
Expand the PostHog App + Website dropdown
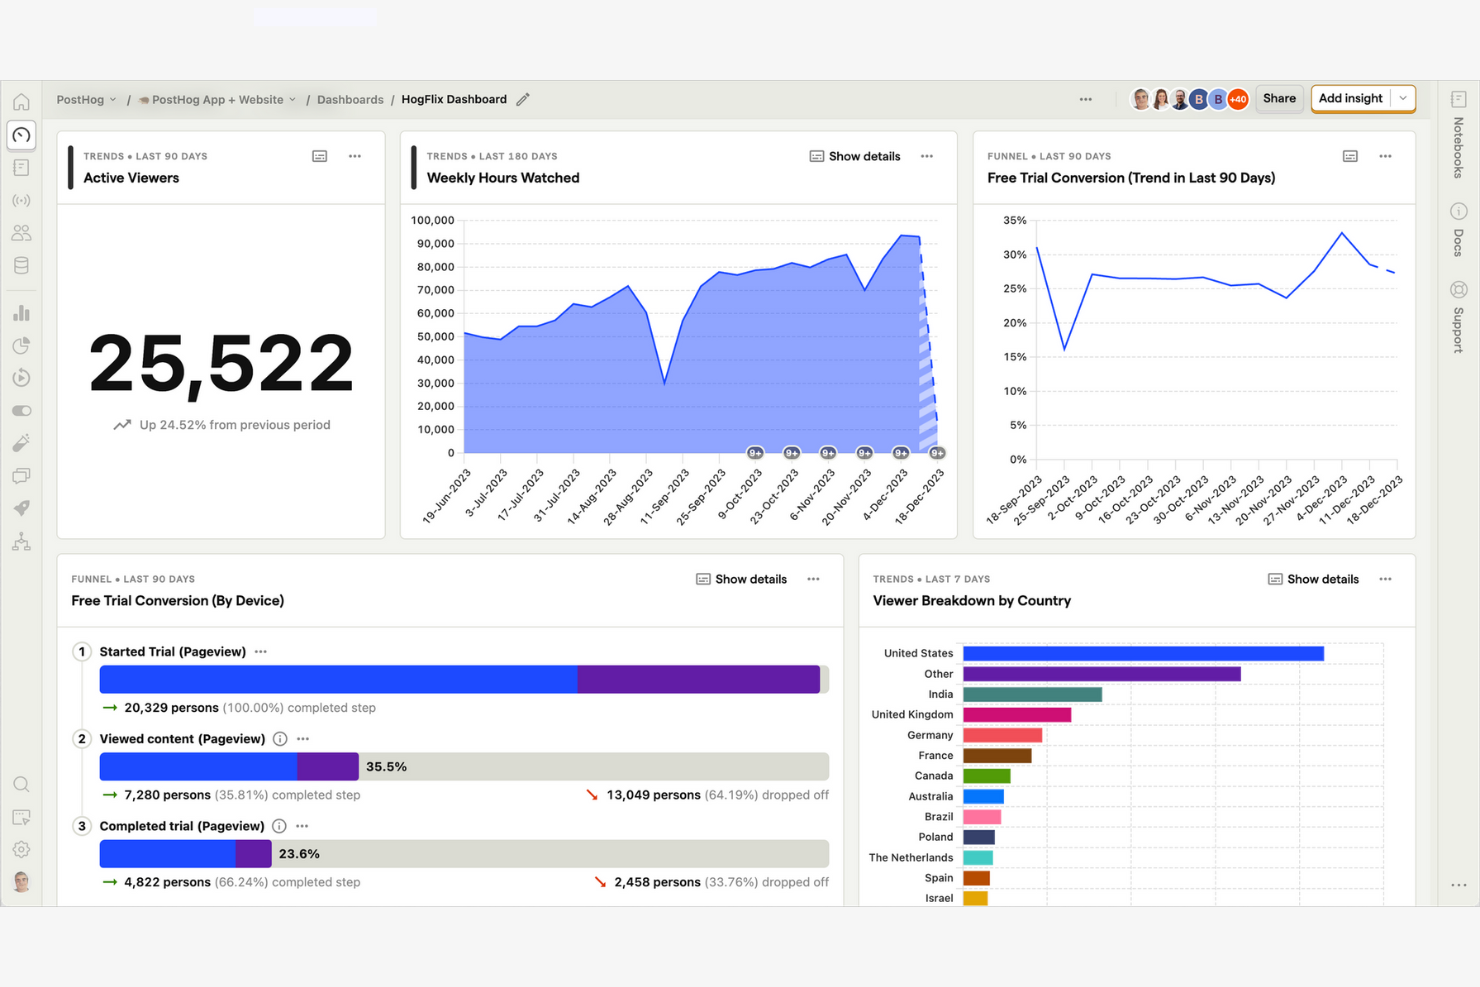tap(217, 99)
